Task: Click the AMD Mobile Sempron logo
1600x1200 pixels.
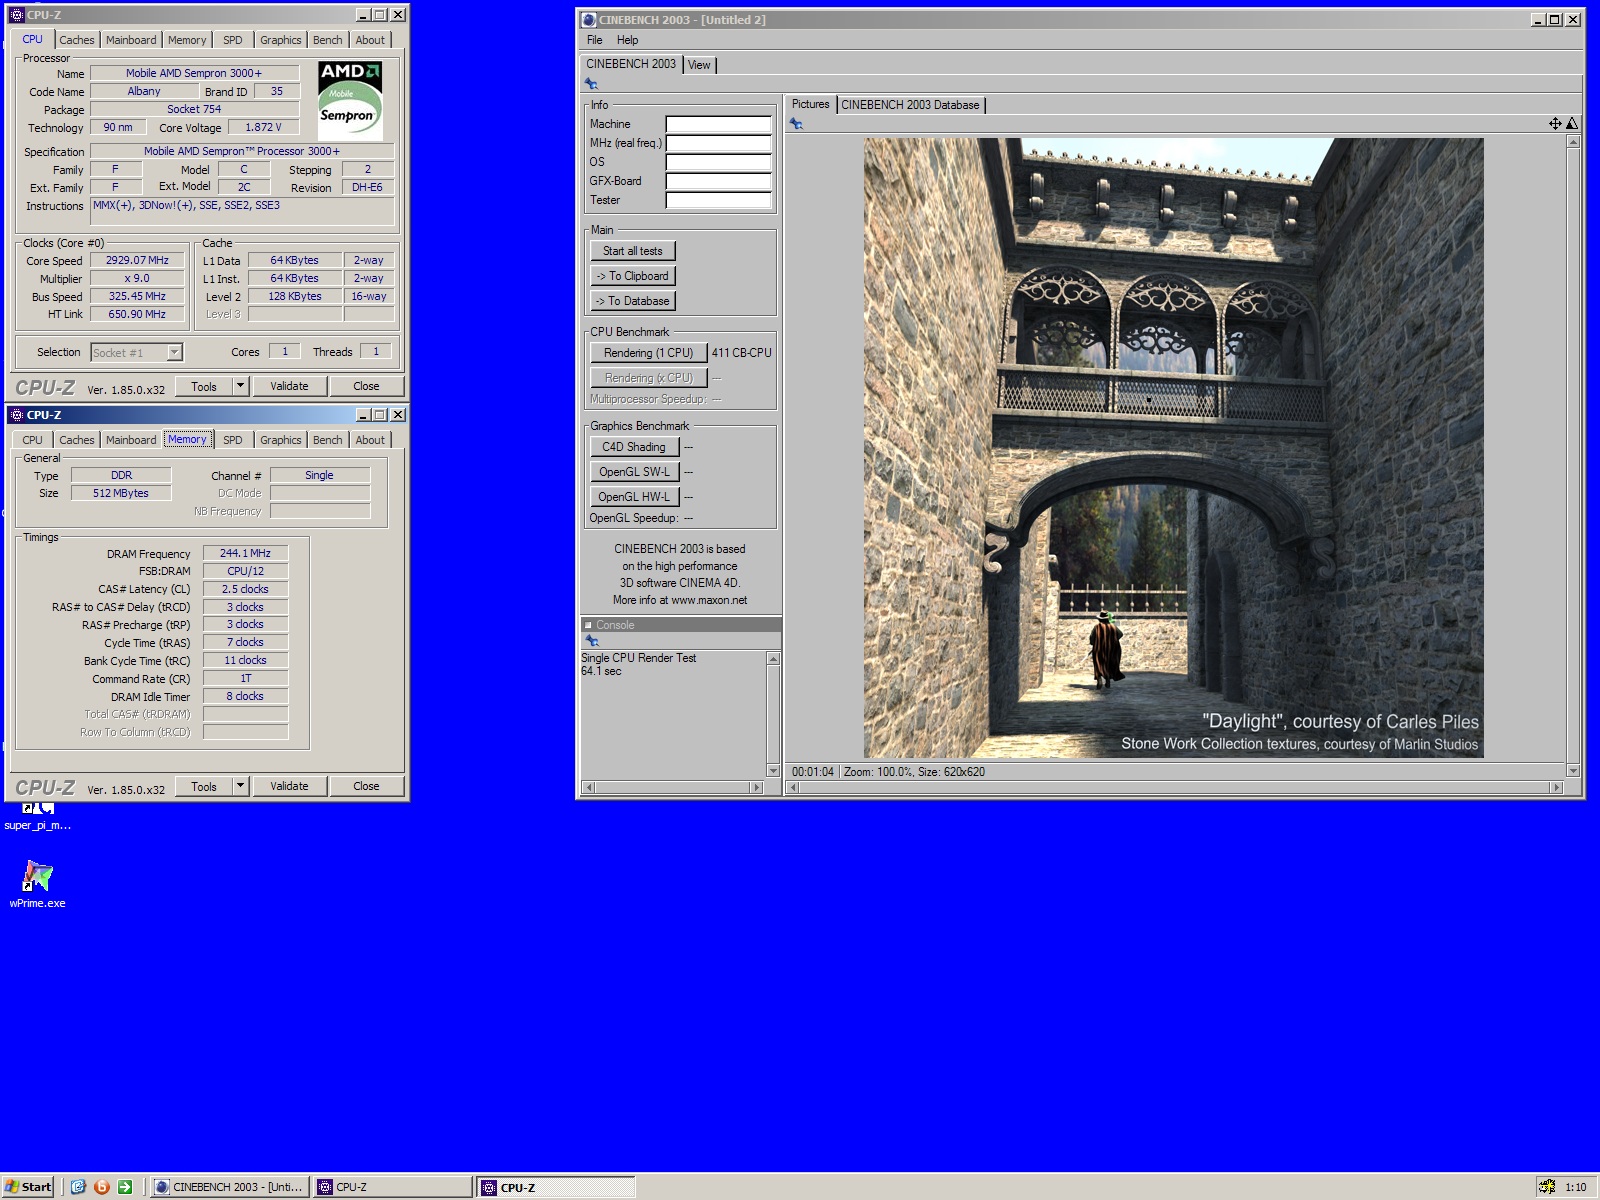Action: click(350, 100)
